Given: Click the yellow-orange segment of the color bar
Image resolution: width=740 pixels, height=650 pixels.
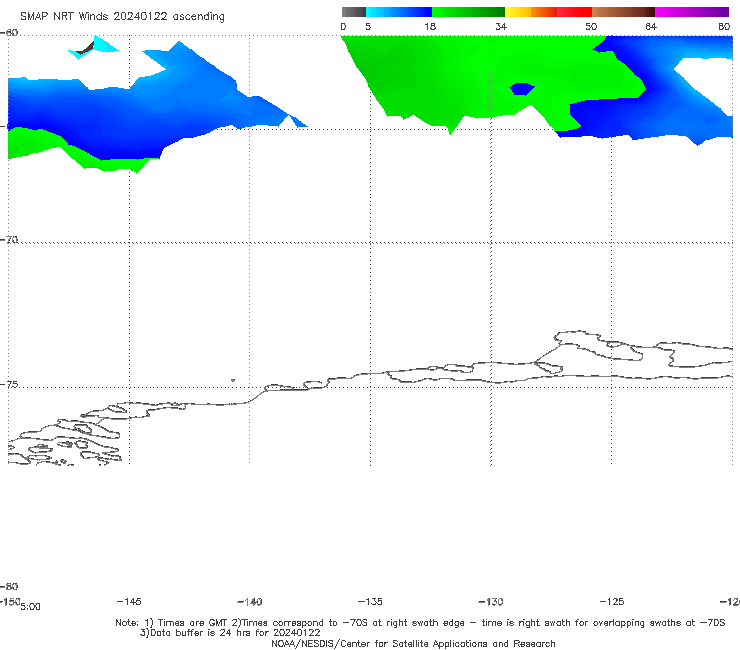Looking at the screenshot, I should [x=531, y=12].
